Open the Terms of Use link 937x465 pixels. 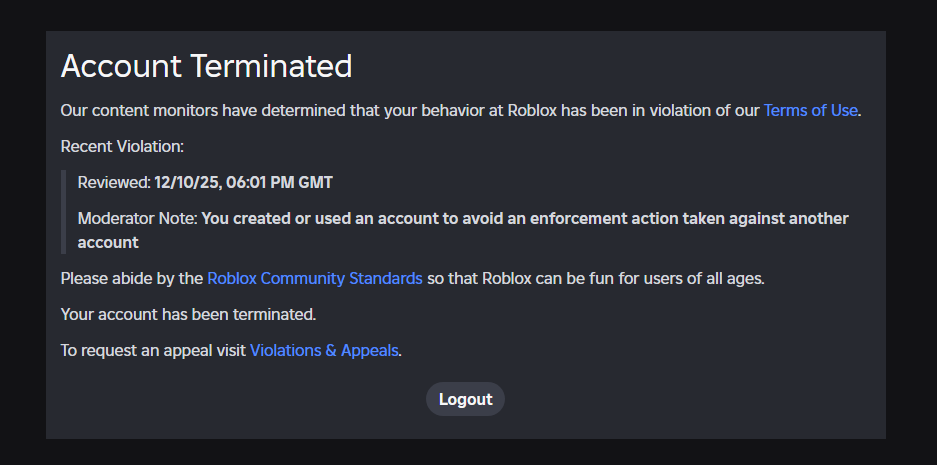tap(810, 110)
